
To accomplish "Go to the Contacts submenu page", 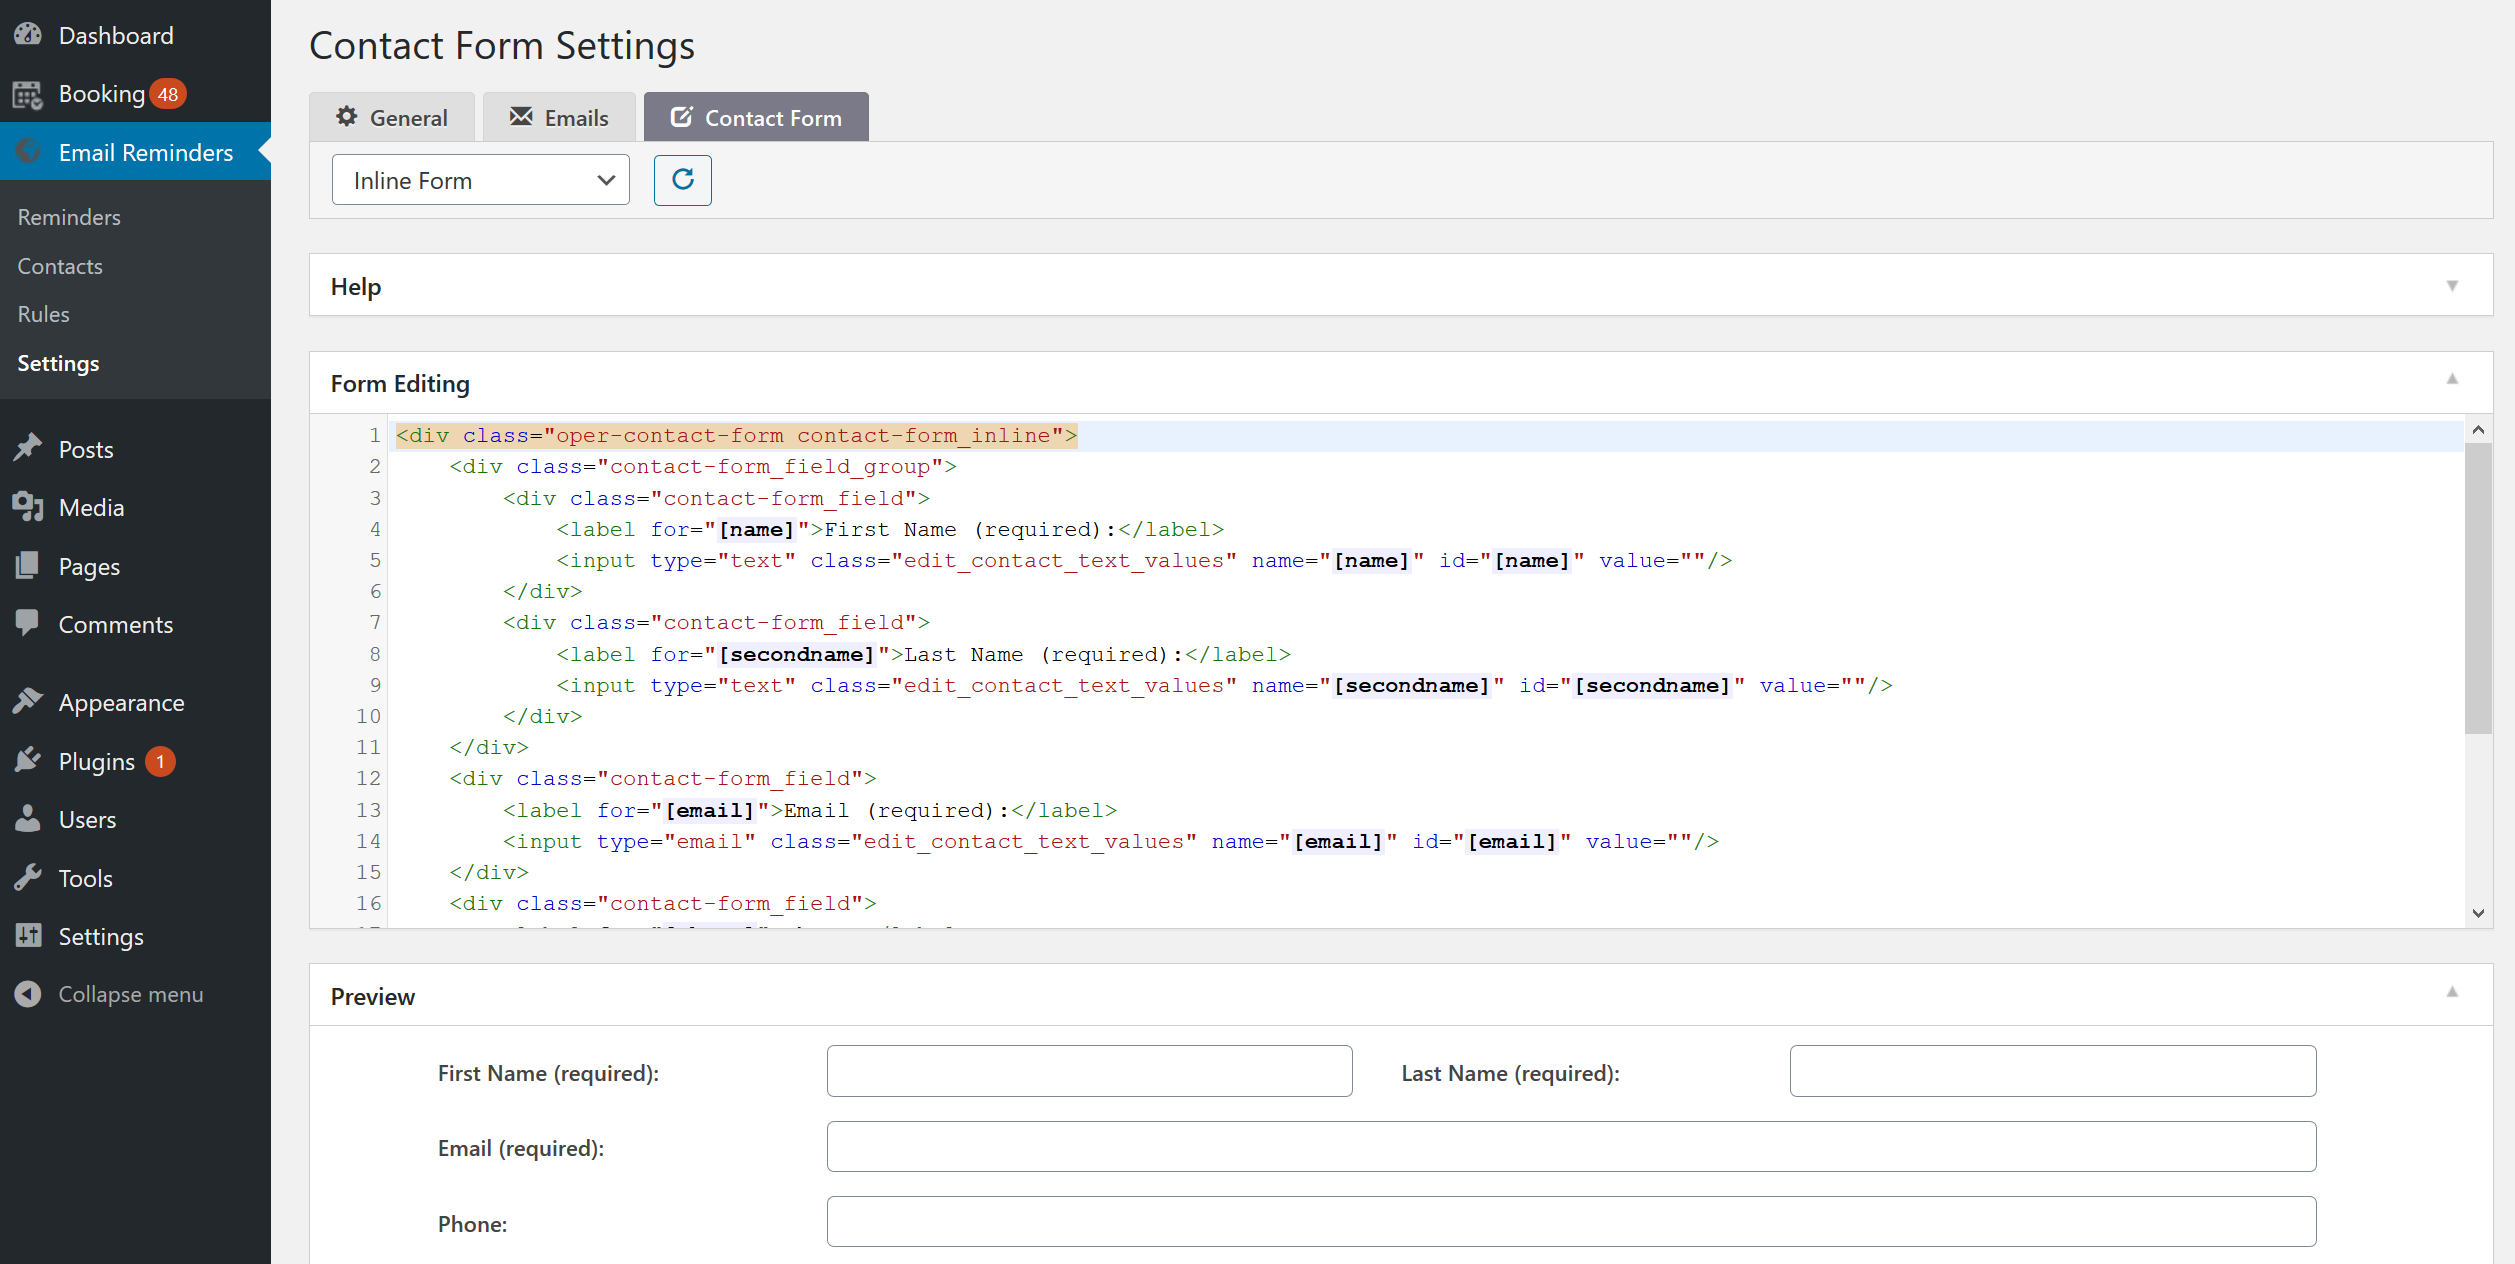I will coord(60,266).
